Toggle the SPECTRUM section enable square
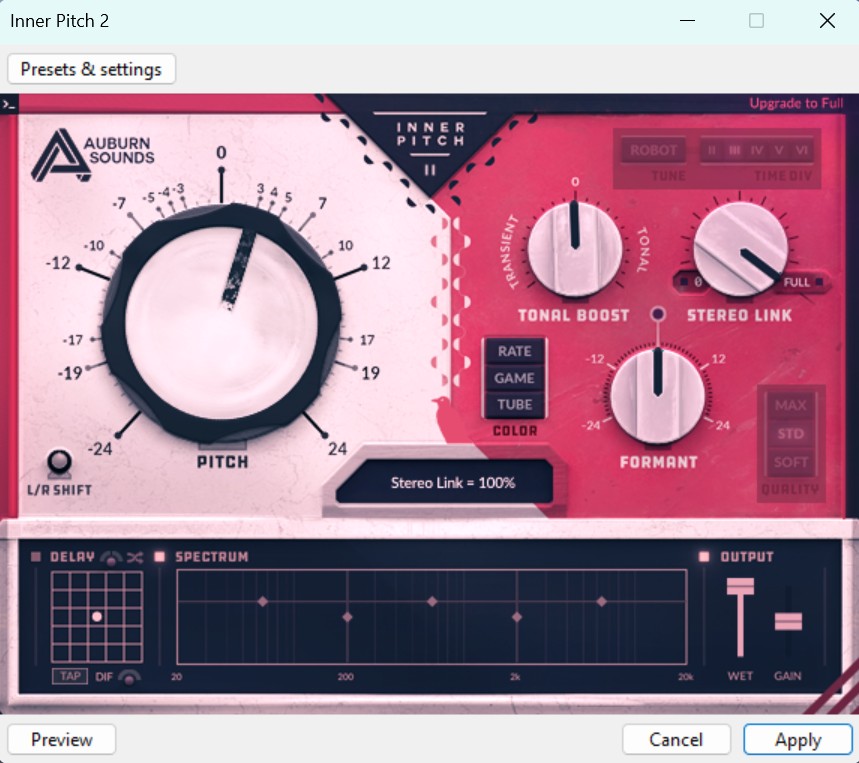The height and width of the screenshot is (763, 859). pos(159,557)
